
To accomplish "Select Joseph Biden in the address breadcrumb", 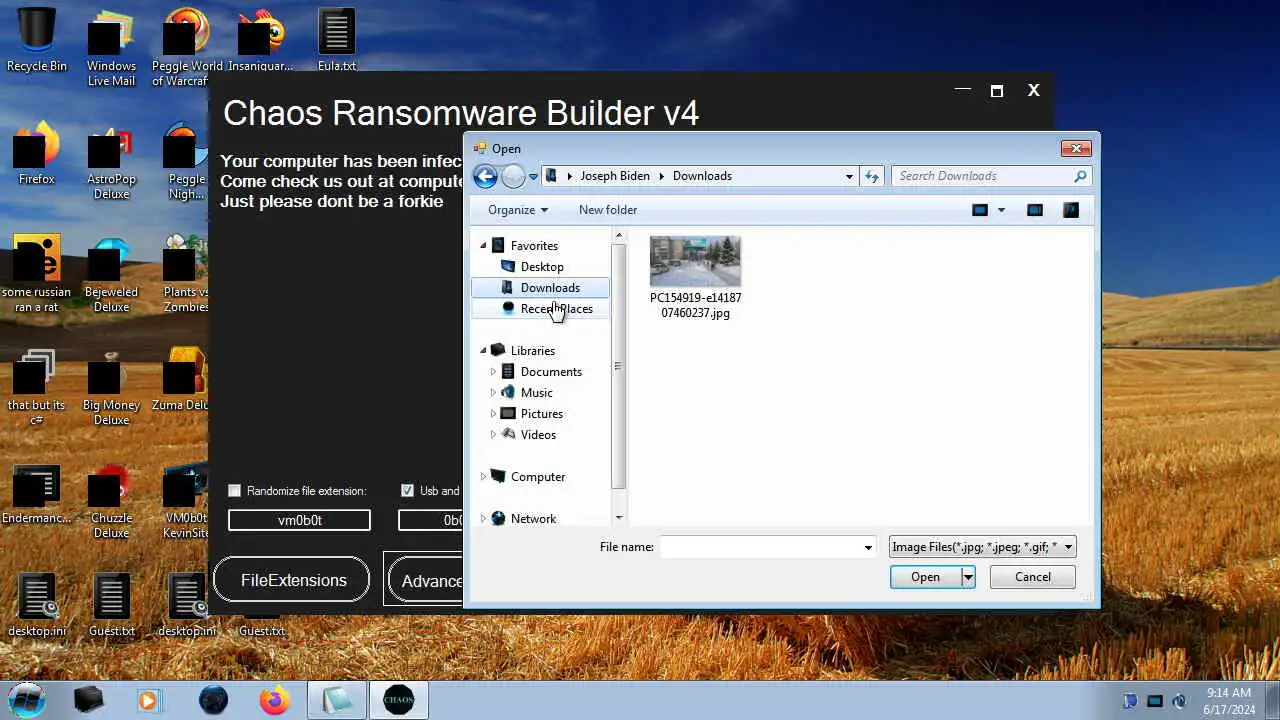I will 615,176.
